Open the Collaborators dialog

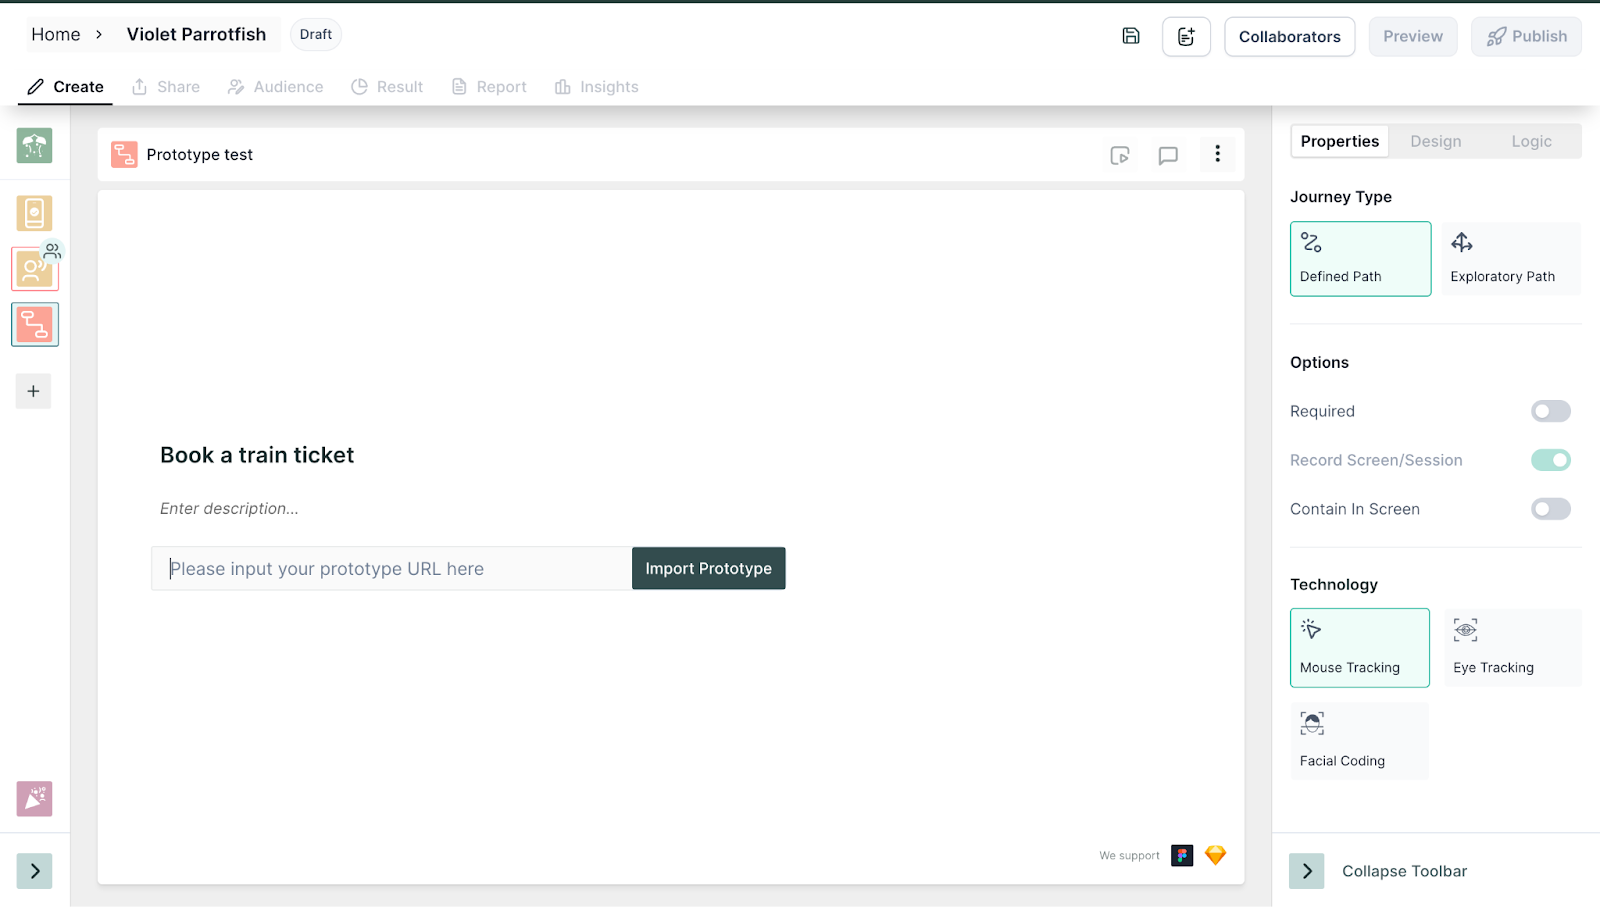point(1289,36)
